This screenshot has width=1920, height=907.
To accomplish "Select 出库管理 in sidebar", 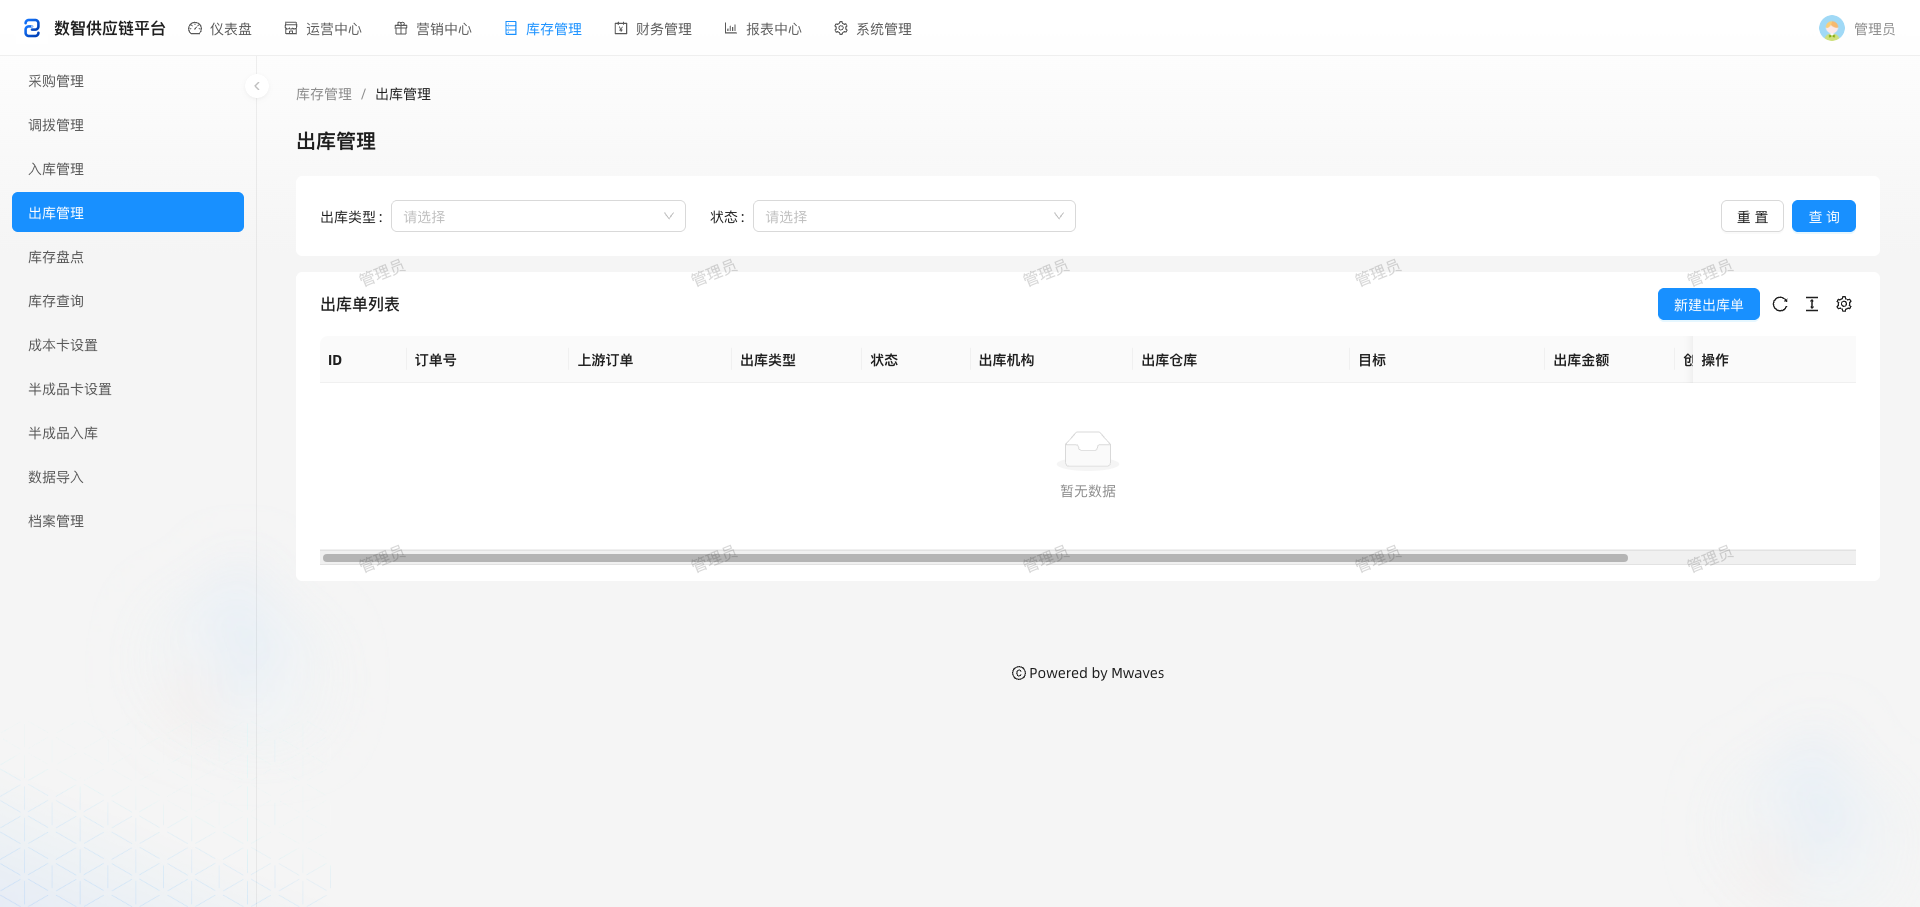I will coord(128,212).
